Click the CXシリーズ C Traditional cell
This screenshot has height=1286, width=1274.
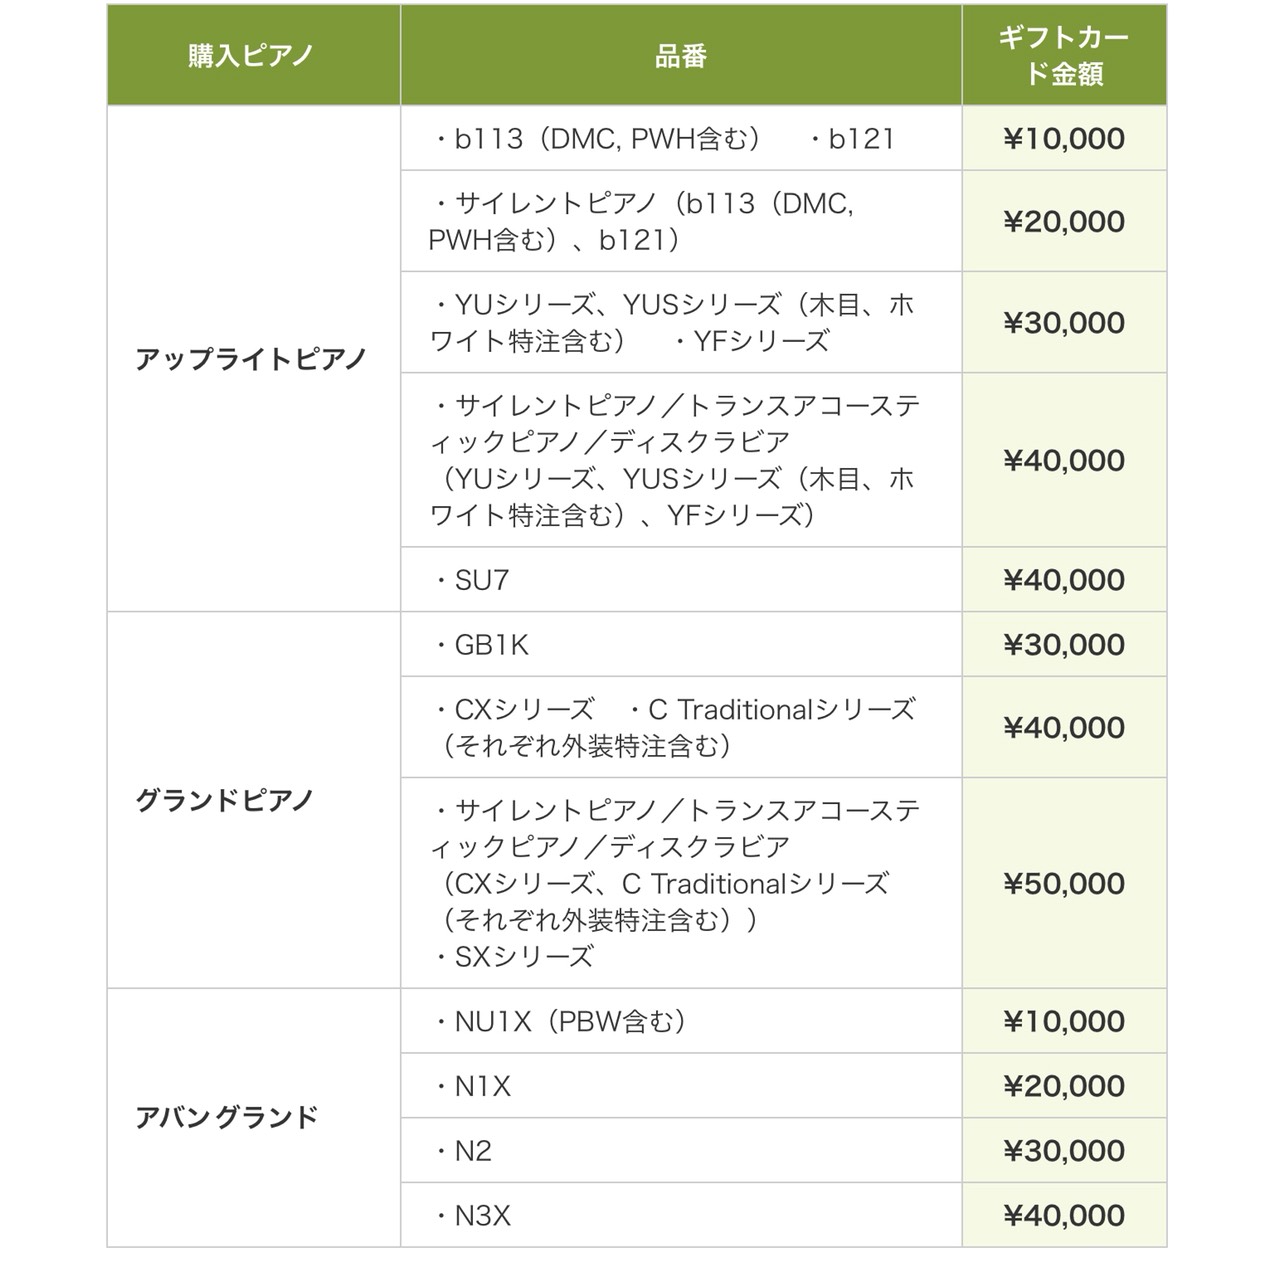coord(681,727)
